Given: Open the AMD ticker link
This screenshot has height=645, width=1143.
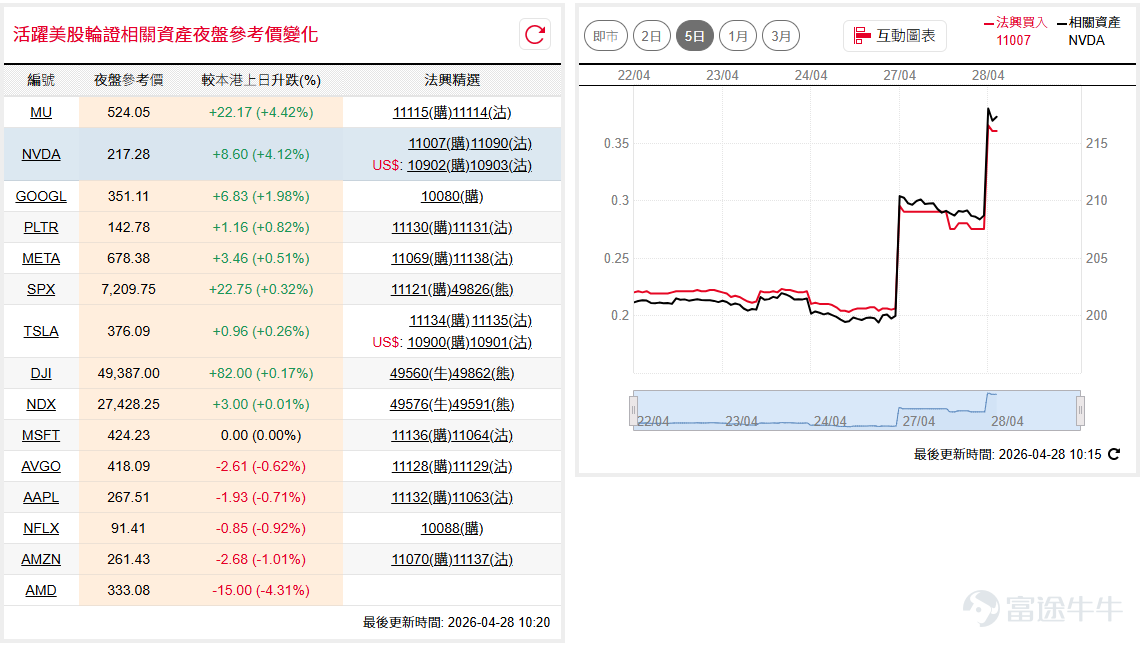Looking at the screenshot, I should coord(41,590).
